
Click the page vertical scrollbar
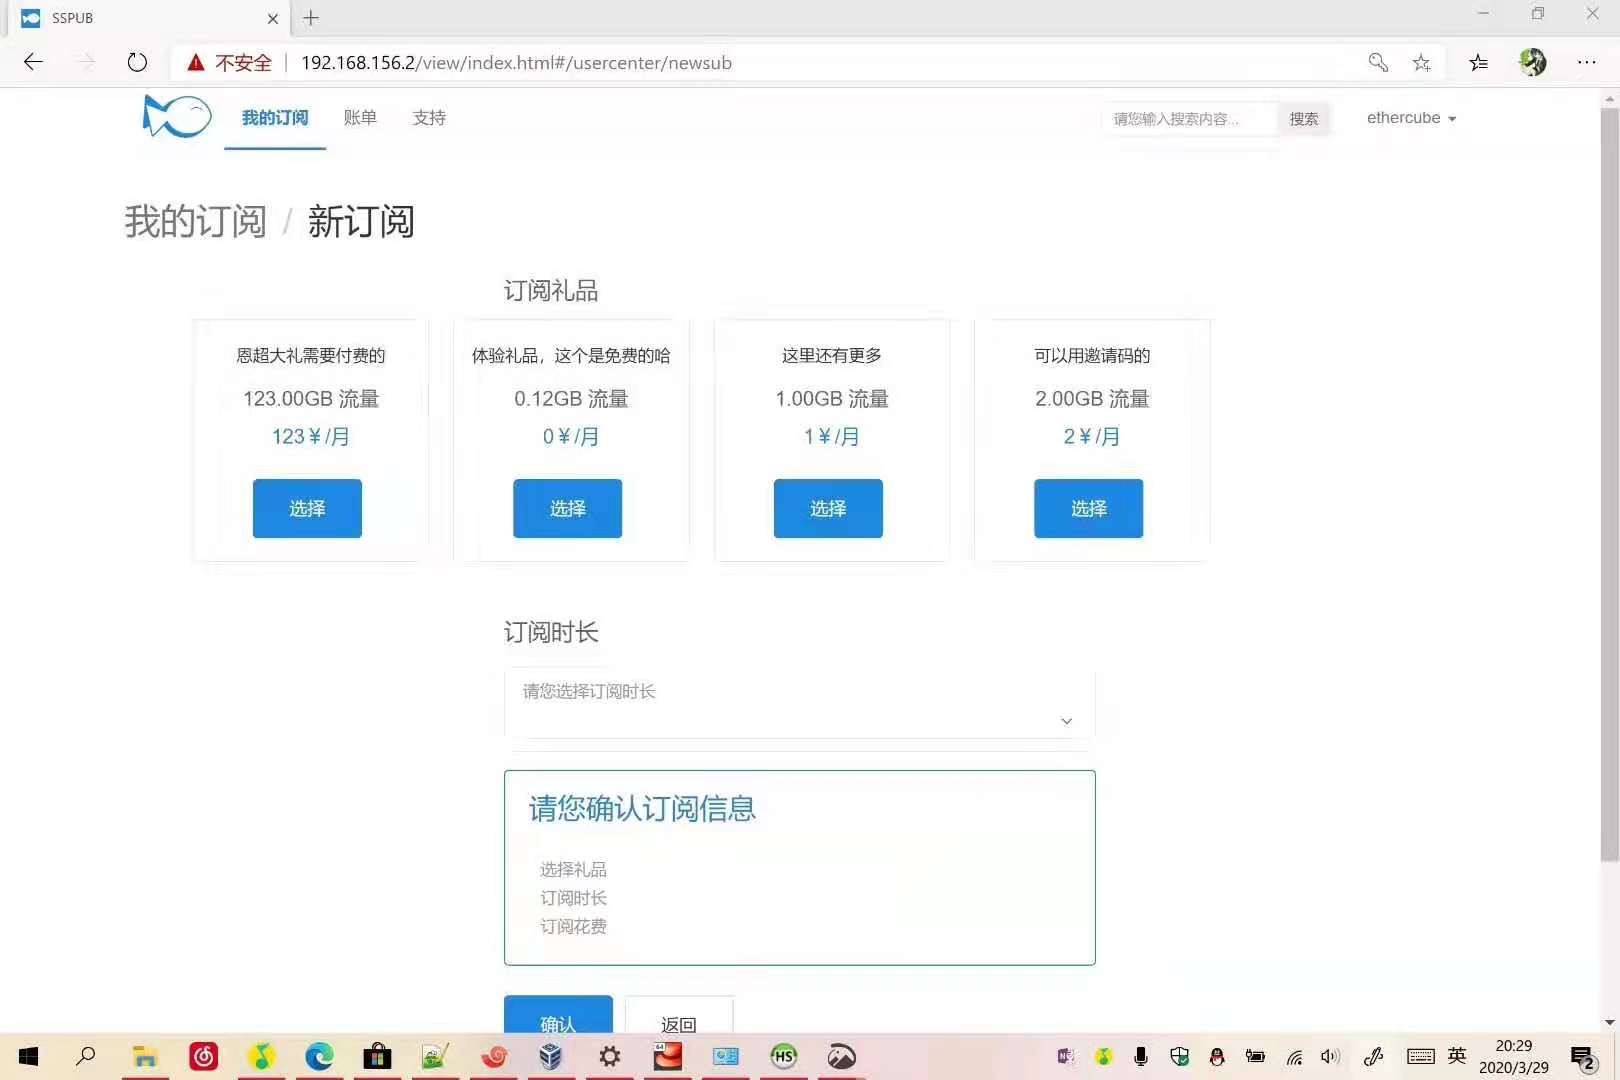pos(1609,480)
